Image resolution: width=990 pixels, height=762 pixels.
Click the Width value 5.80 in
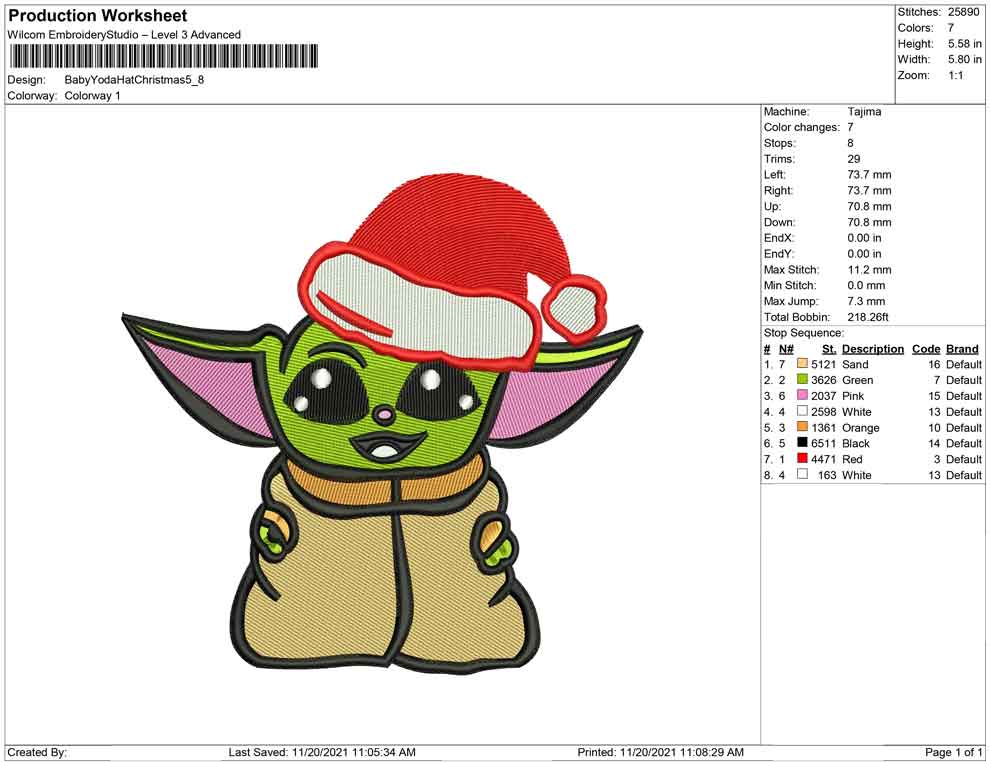coord(964,59)
